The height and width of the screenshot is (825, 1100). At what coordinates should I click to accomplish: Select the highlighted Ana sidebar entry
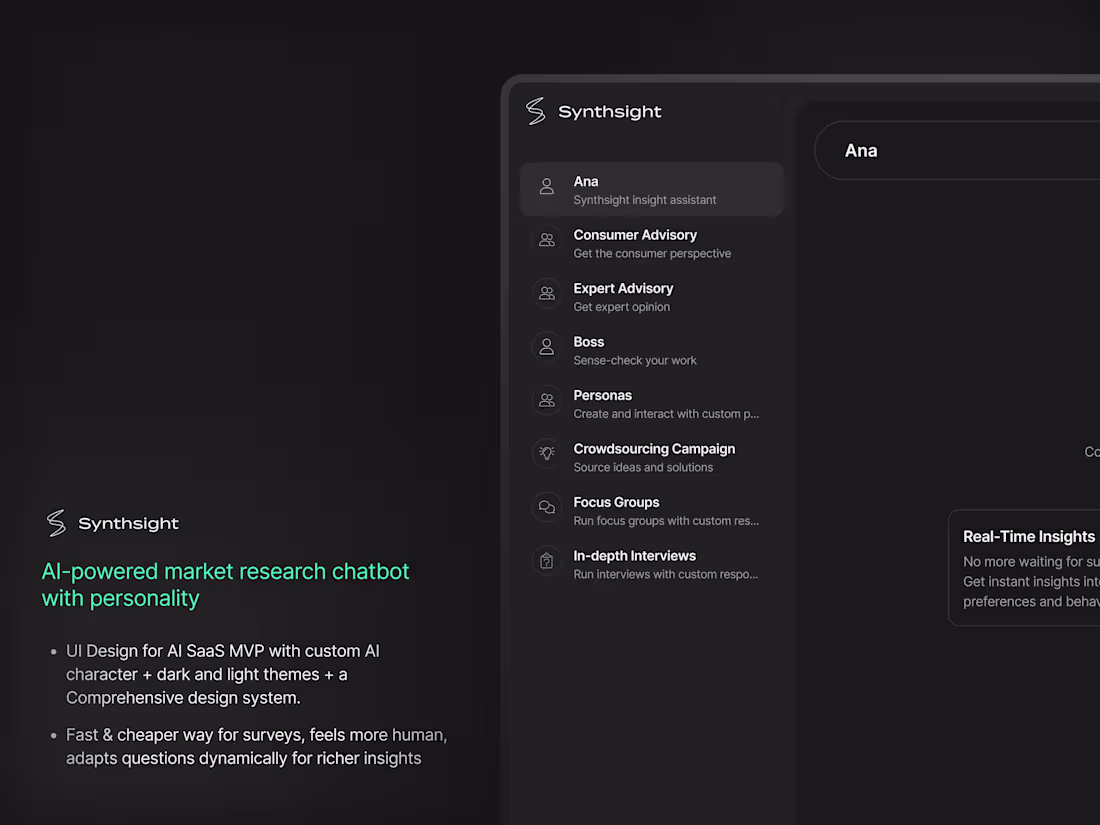pos(652,189)
